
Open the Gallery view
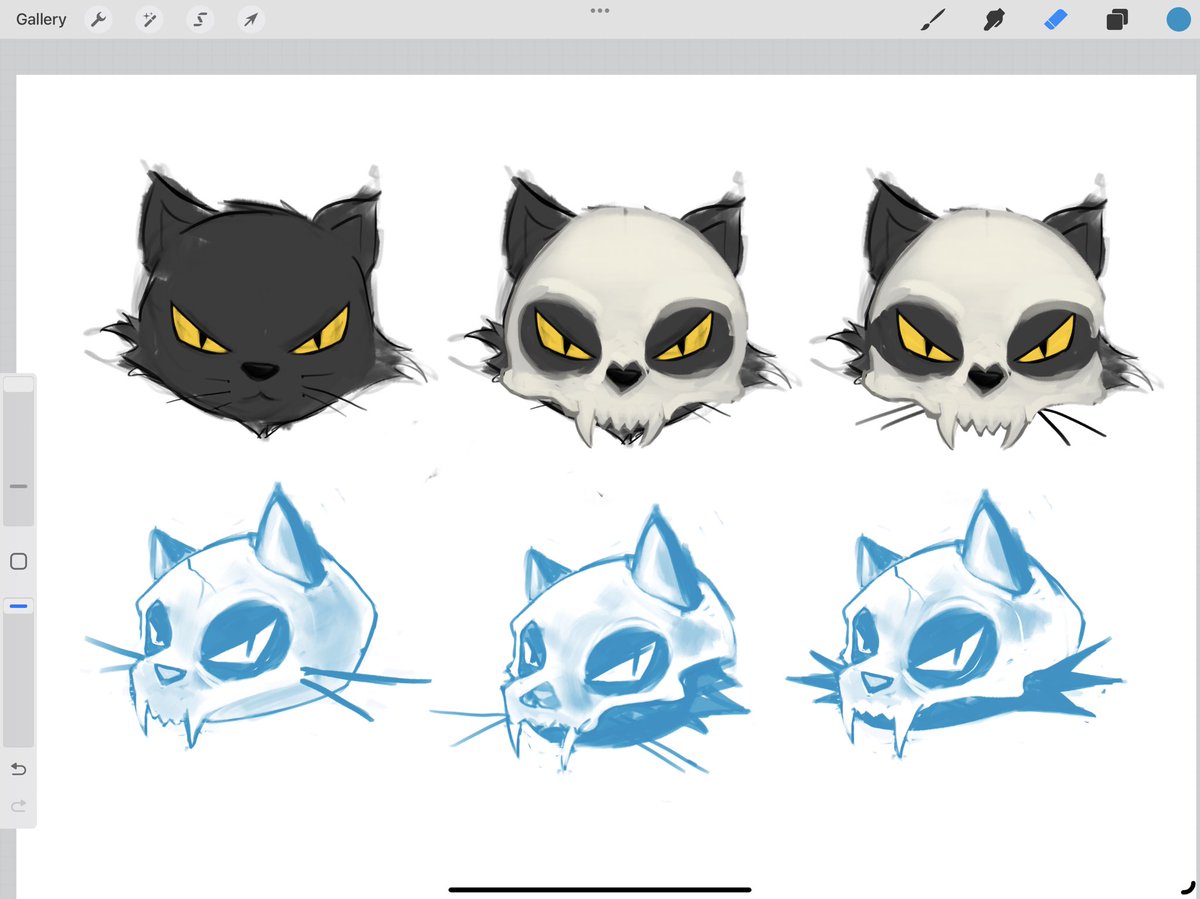(41, 19)
